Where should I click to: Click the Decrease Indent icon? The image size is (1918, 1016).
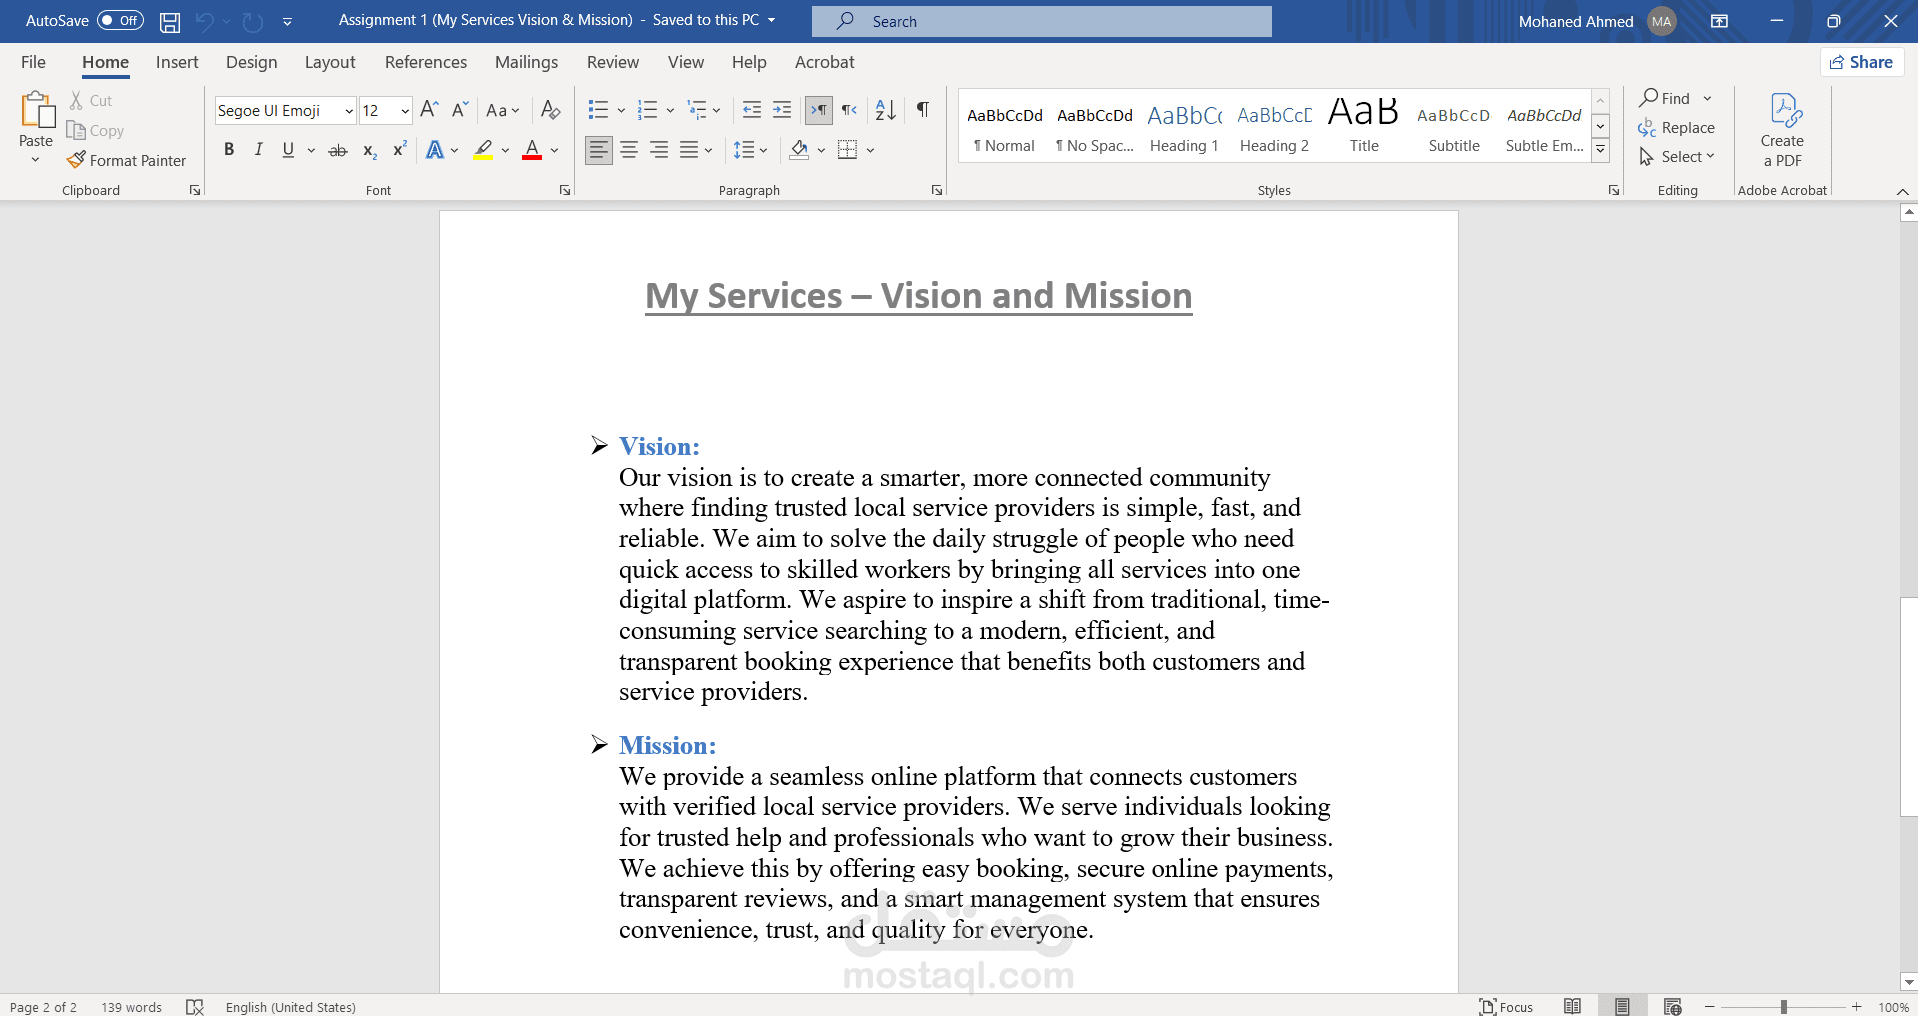pos(752,110)
